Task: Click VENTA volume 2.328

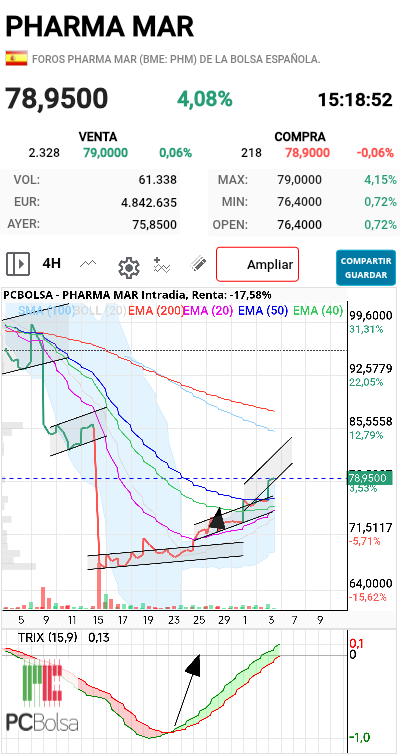Action: pyautogui.click(x=44, y=153)
